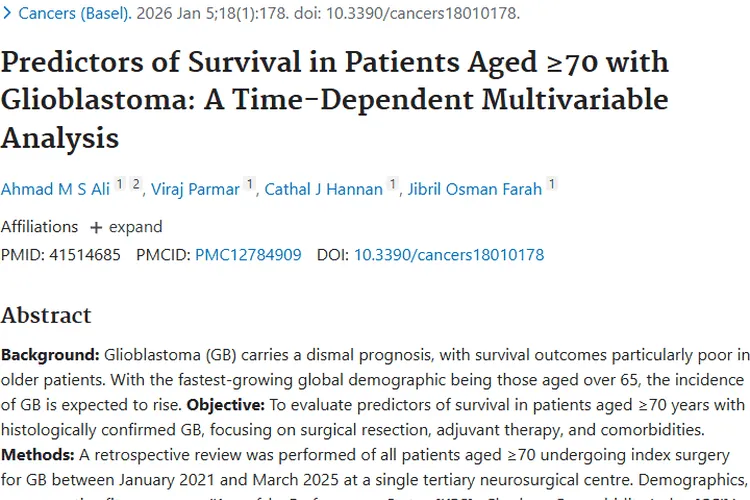Click affiliation superscript 1 after Jibril Osman Farah
This screenshot has width=750, height=500.
(552, 185)
